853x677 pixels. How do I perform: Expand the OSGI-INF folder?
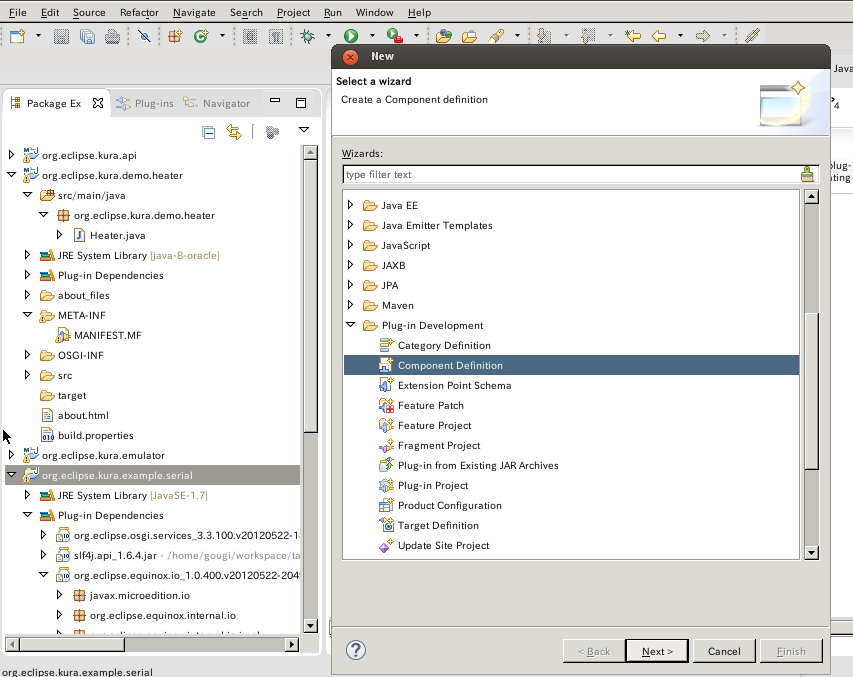(x=27, y=355)
